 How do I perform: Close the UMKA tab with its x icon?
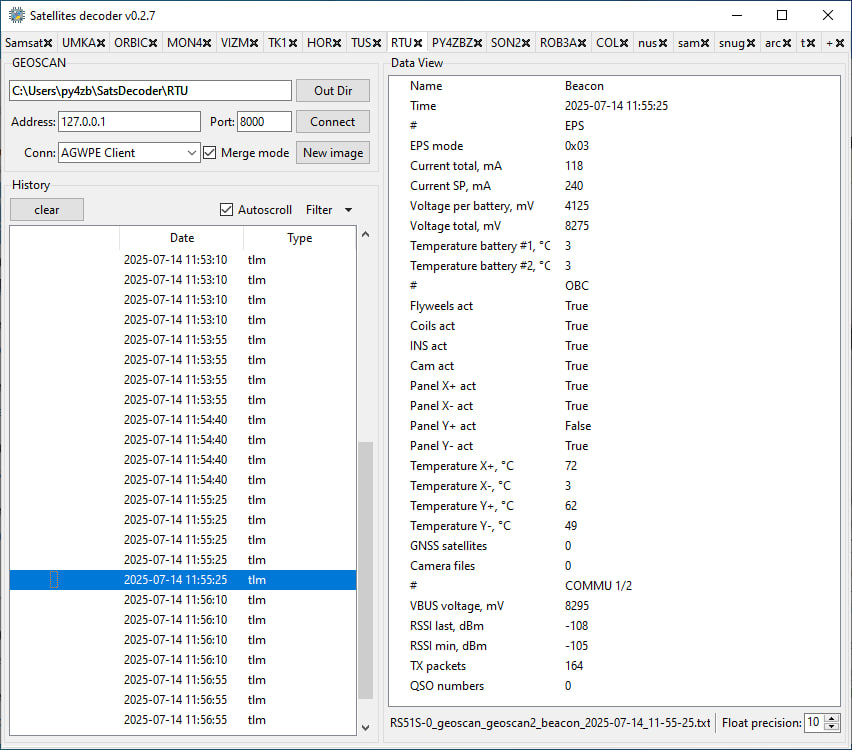[x=101, y=43]
